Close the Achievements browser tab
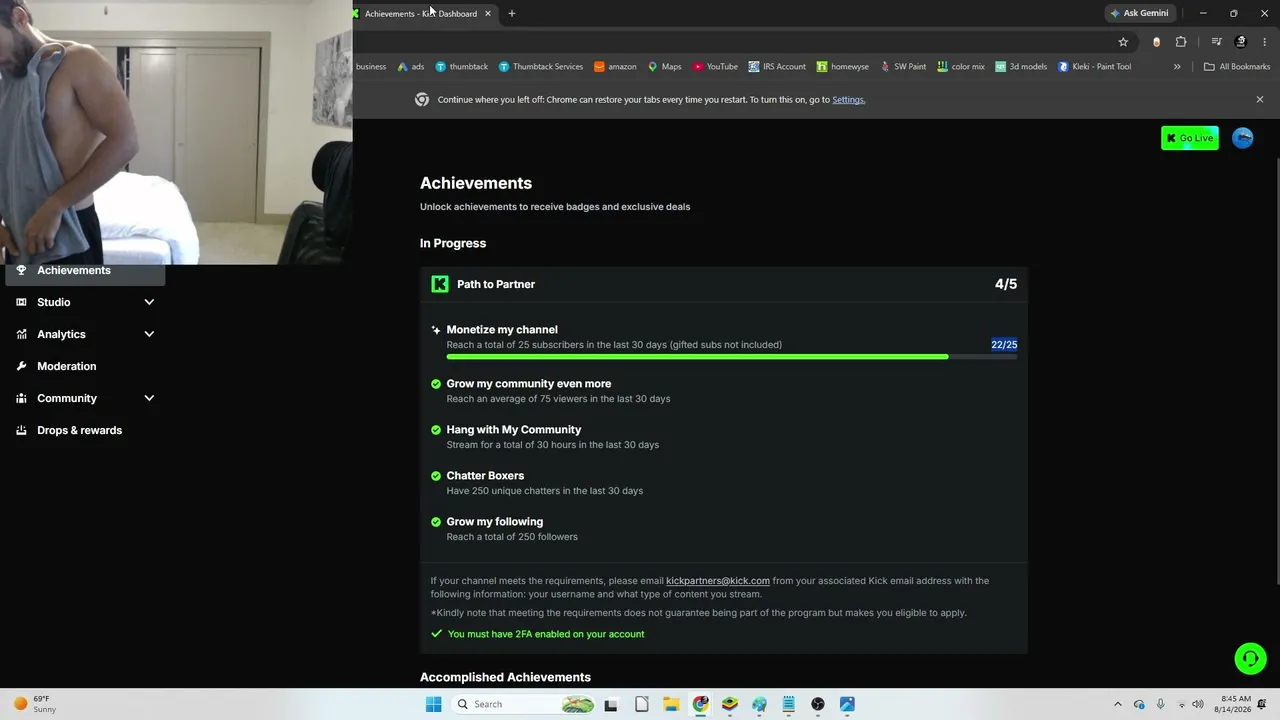This screenshot has height=720, width=1280. pos(488,13)
